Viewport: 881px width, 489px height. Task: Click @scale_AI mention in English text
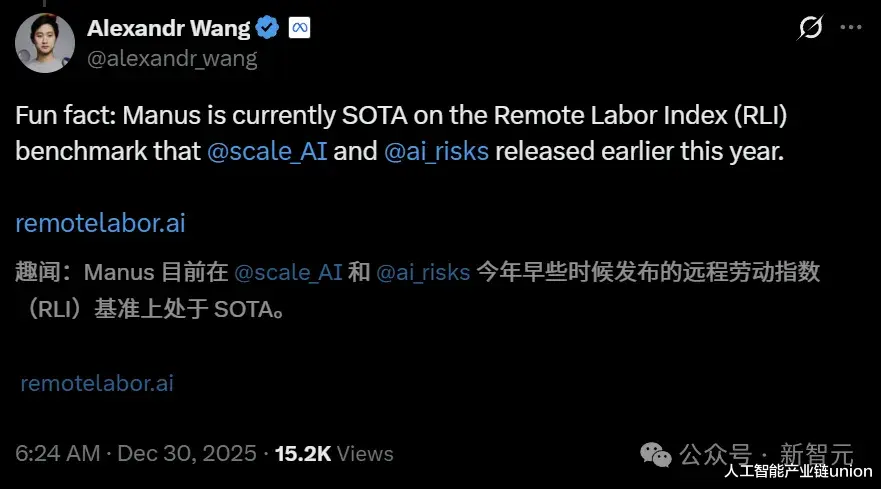point(261,153)
